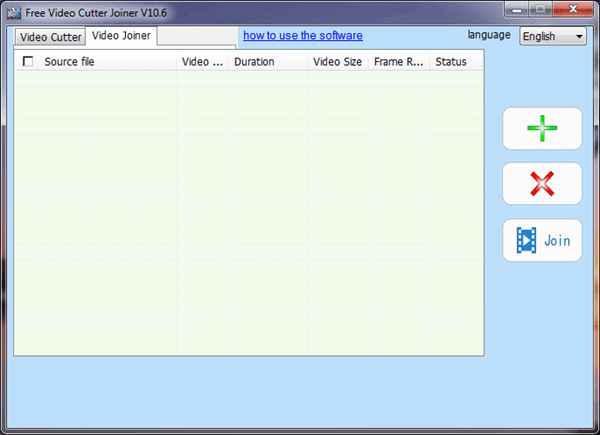Click the app icon in title bar
Screen dimensions: 600x435
14,11
